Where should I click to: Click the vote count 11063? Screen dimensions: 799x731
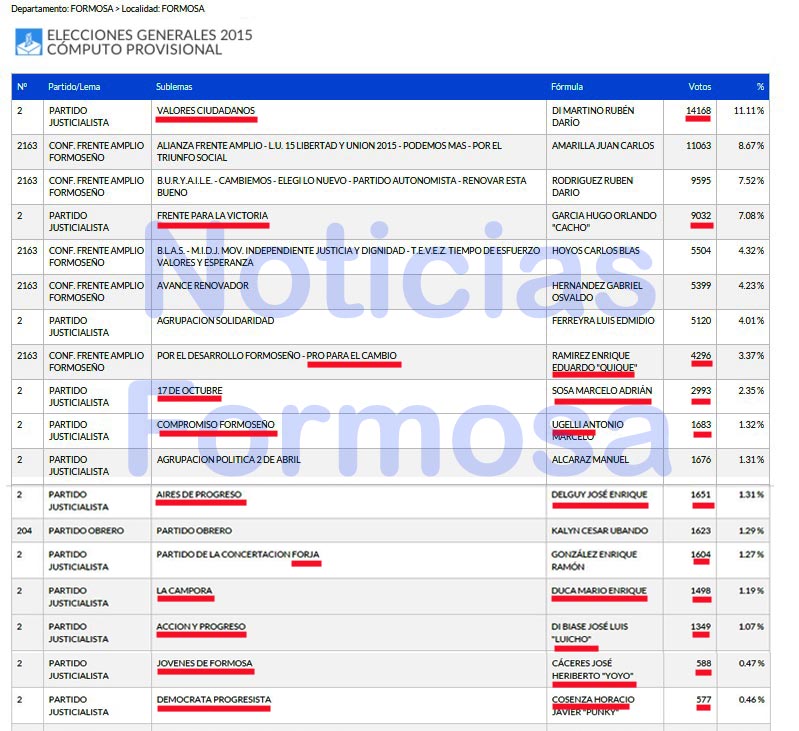pos(698,146)
